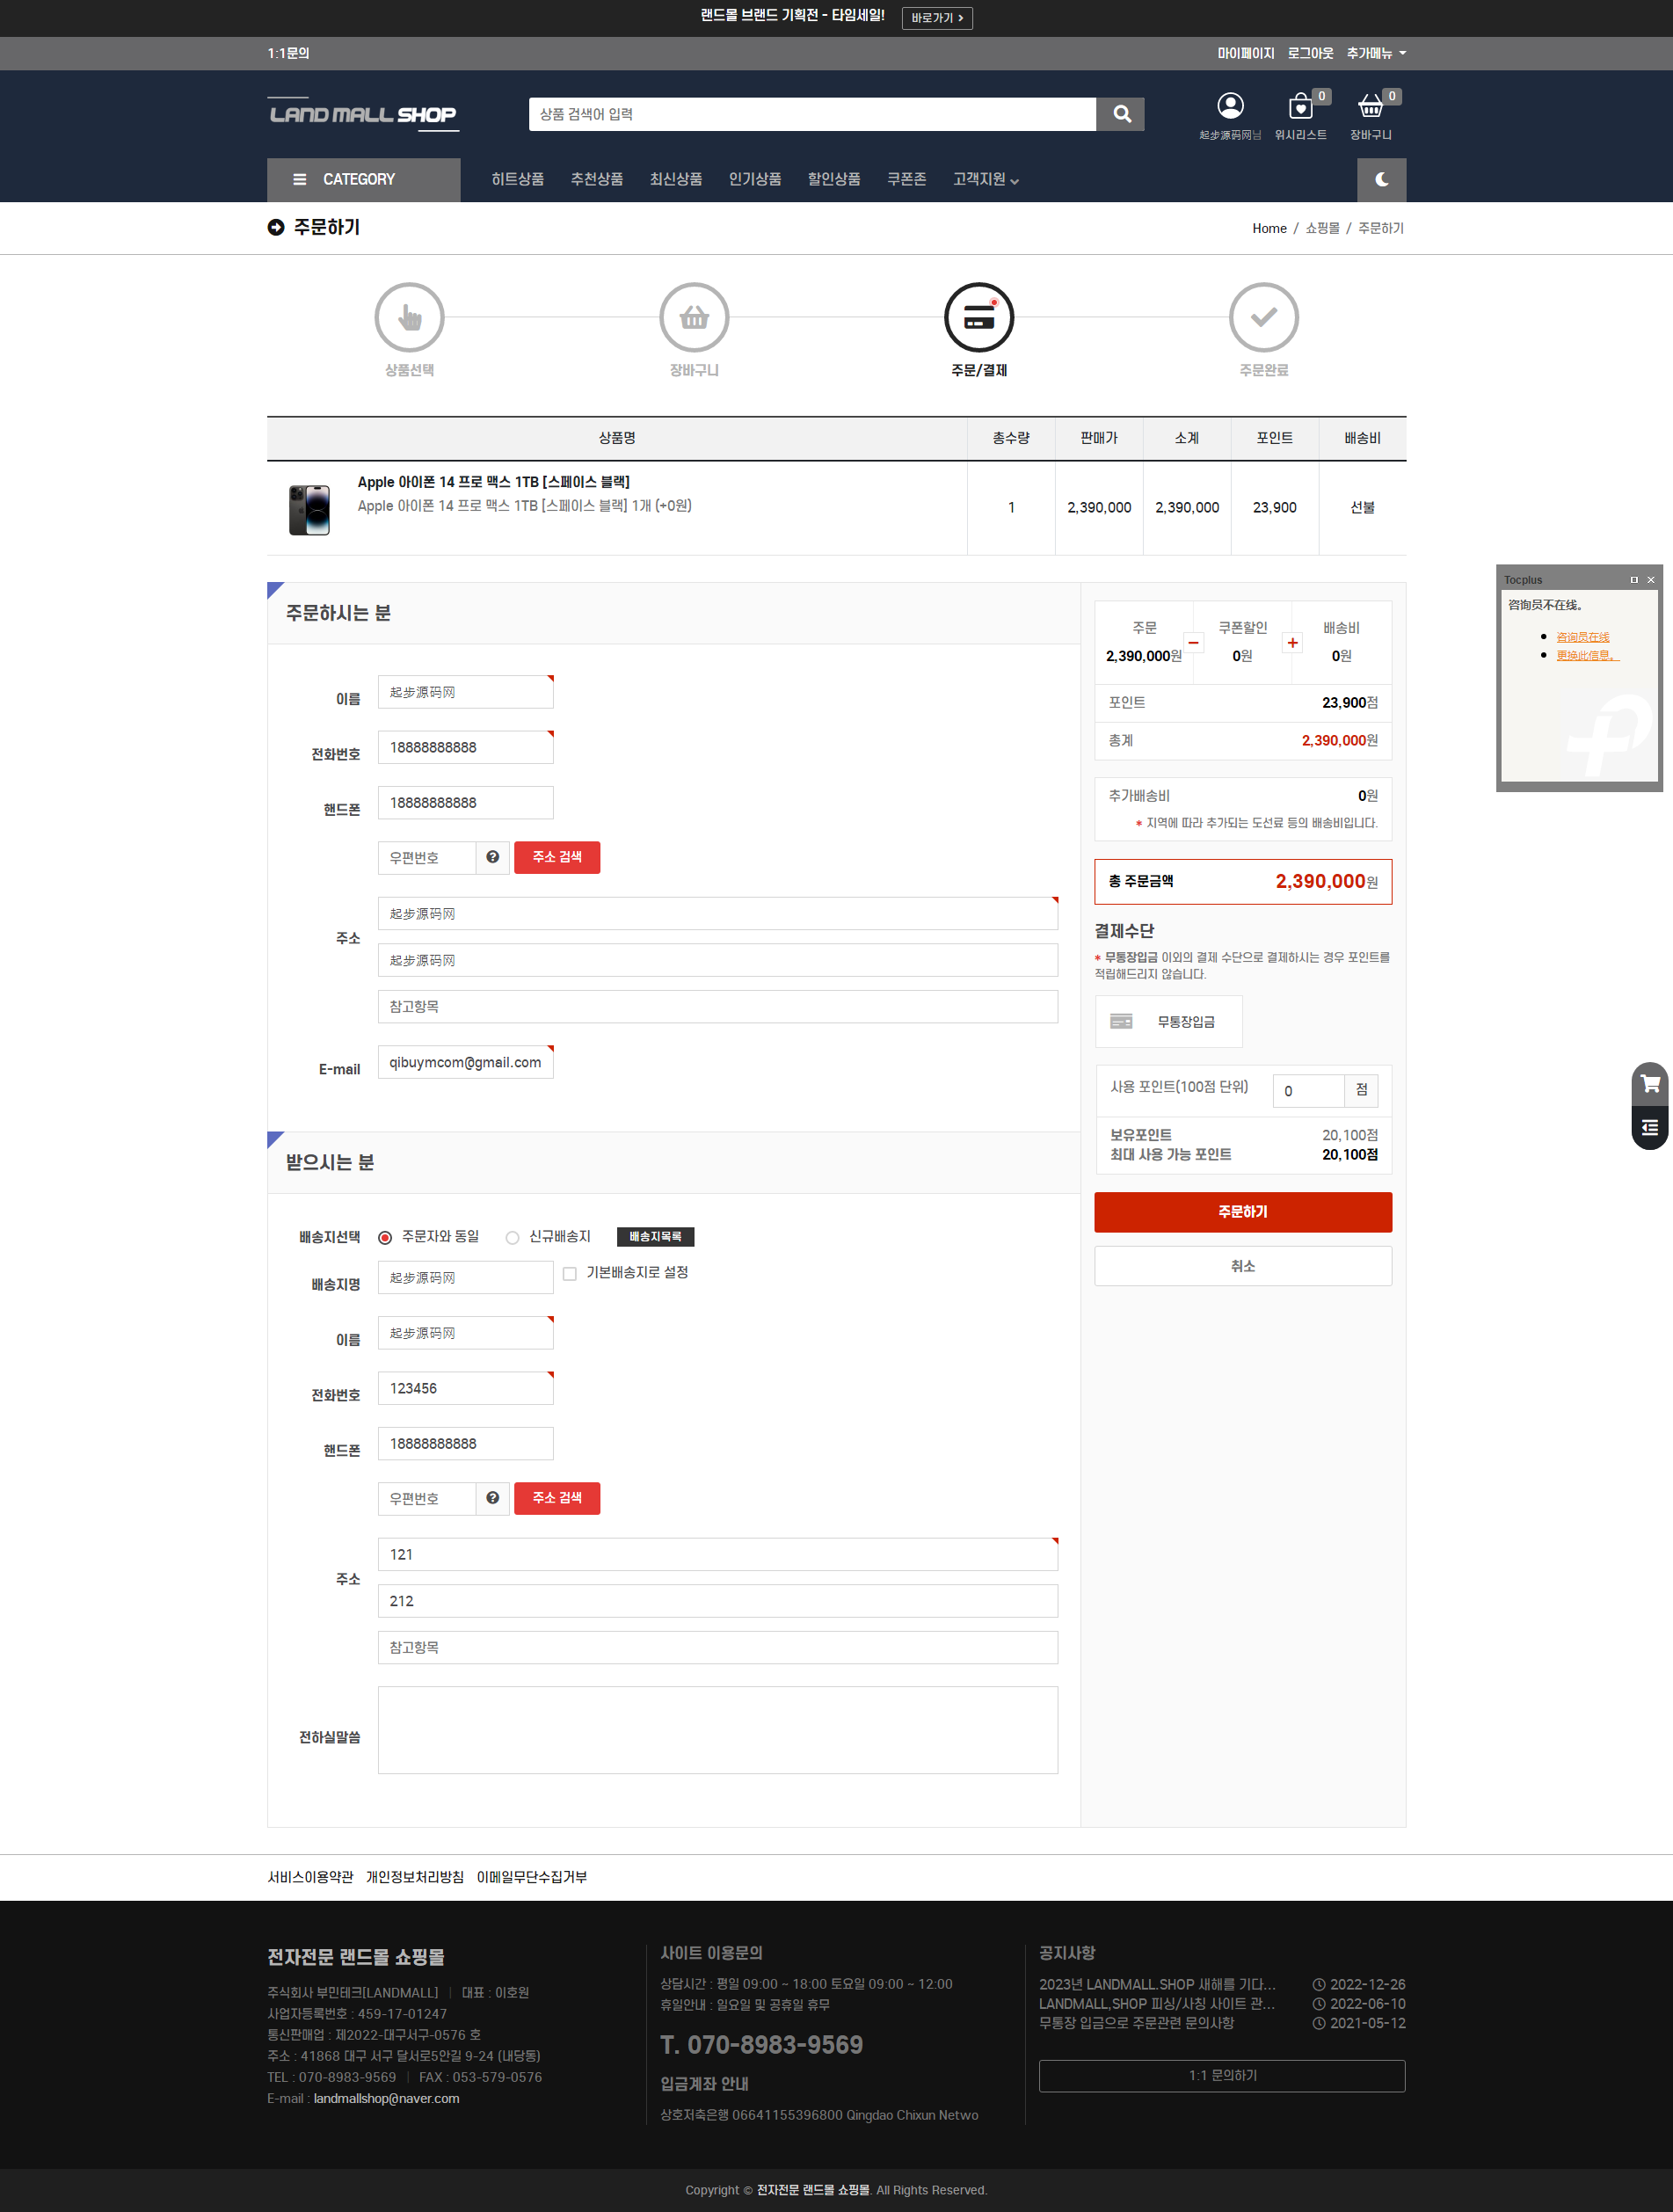Open the 최신상품 menu
The height and width of the screenshot is (2212, 1673).
676,179
